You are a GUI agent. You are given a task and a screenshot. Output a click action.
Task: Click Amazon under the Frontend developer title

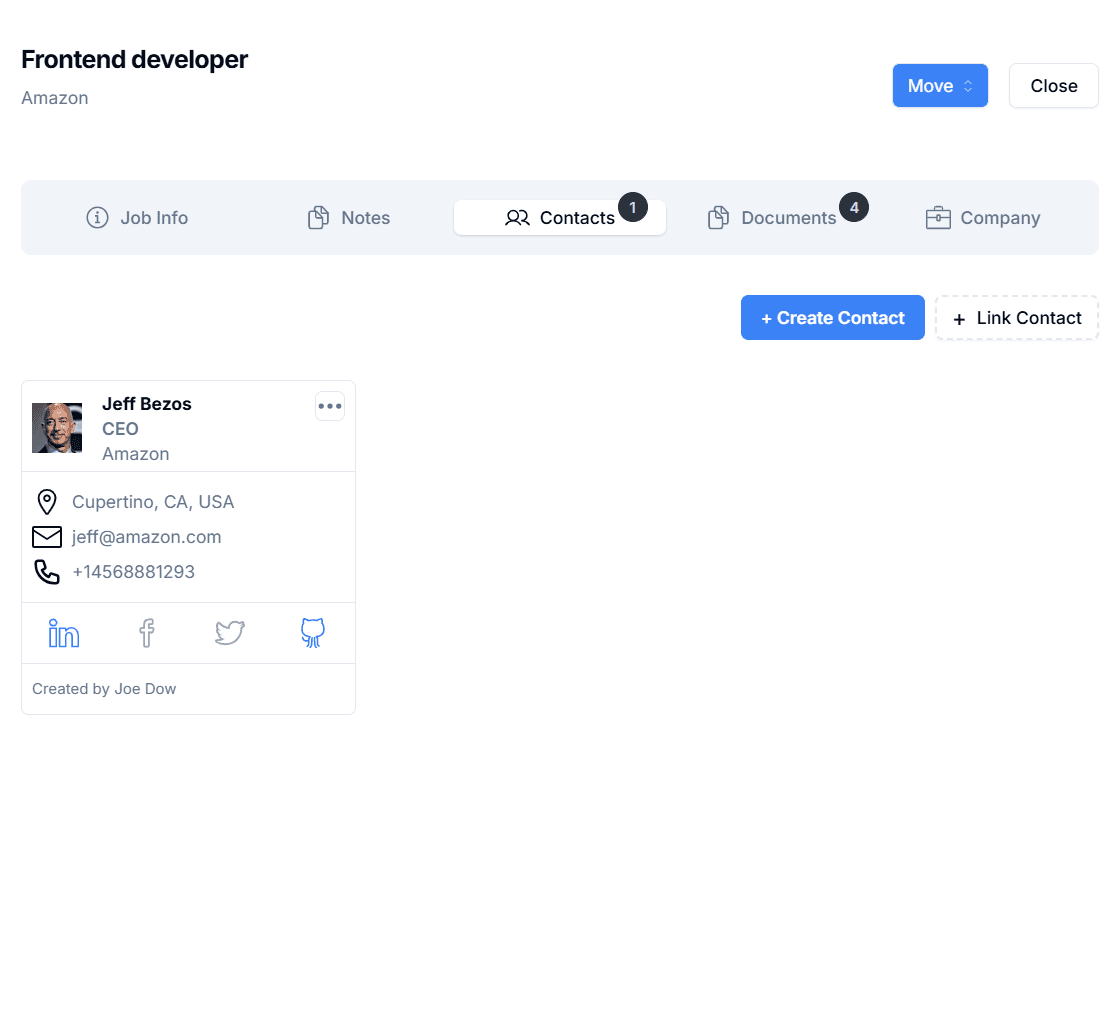pyautogui.click(x=55, y=97)
